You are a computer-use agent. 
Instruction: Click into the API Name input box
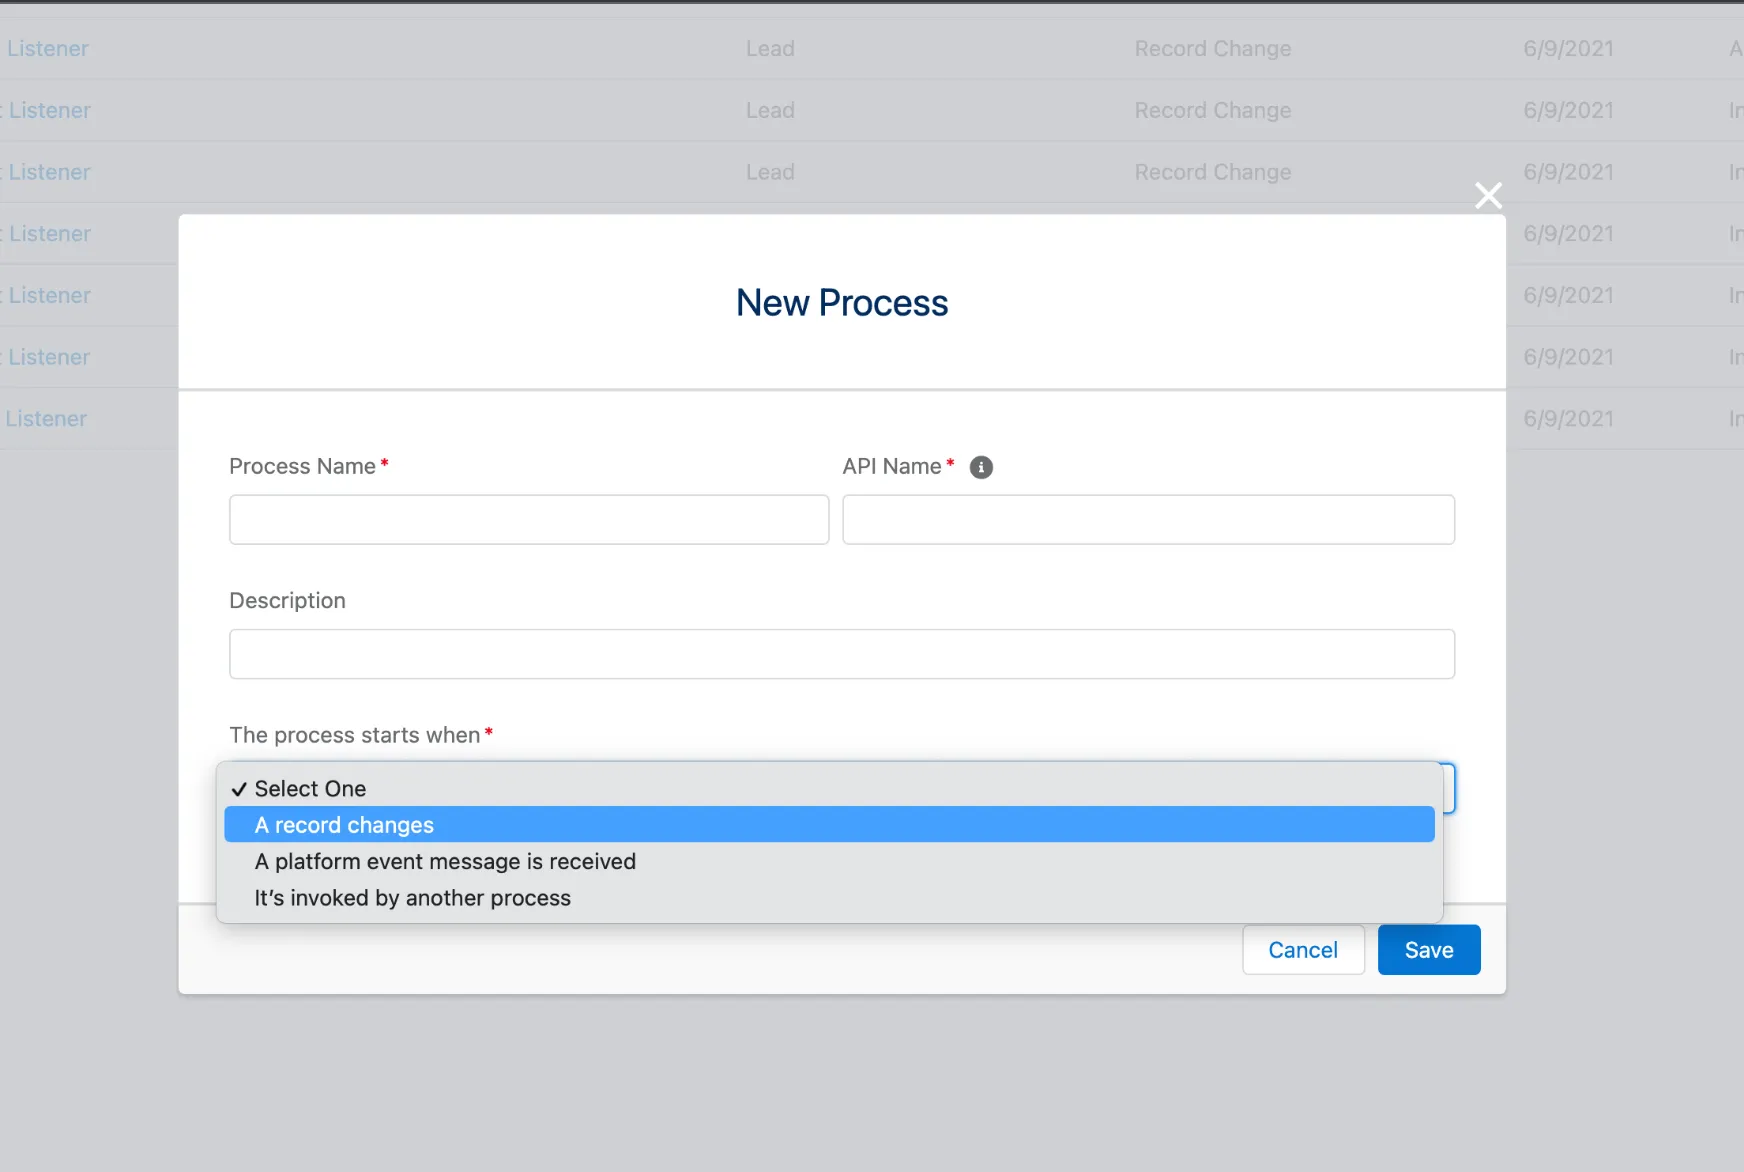point(1147,520)
